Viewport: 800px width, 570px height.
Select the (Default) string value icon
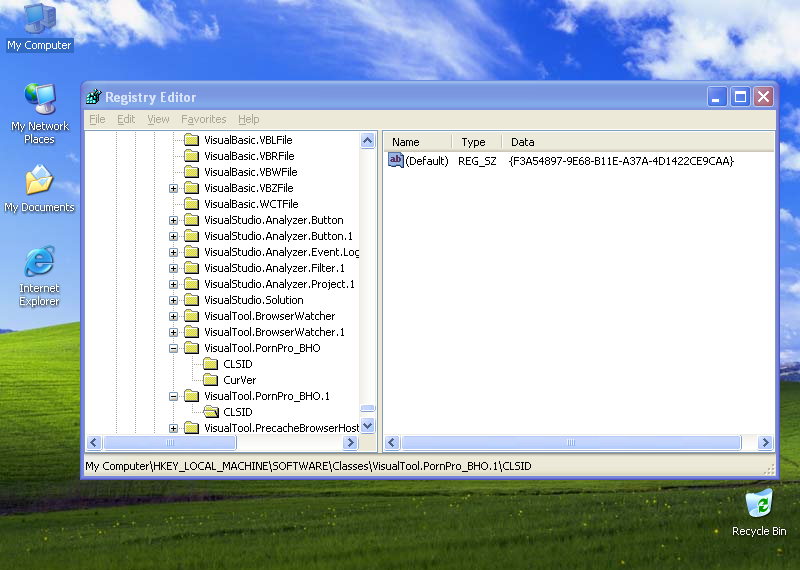[x=395, y=160]
